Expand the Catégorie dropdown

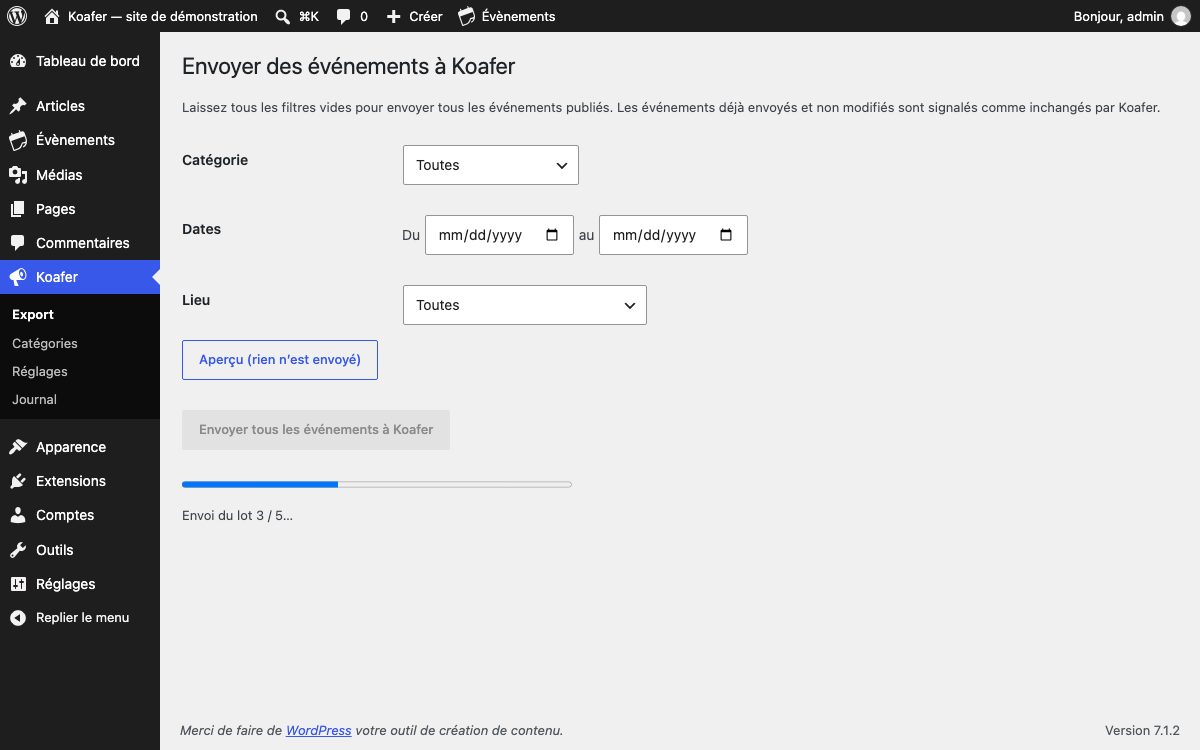(491, 165)
